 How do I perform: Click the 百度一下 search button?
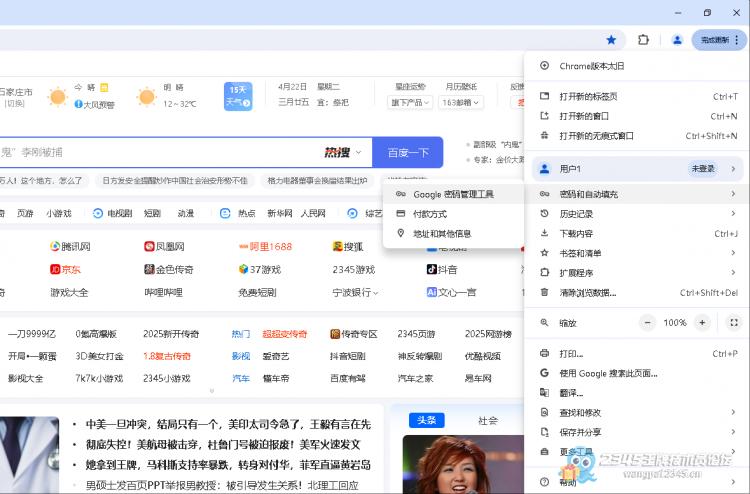pyautogui.click(x=408, y=153)
